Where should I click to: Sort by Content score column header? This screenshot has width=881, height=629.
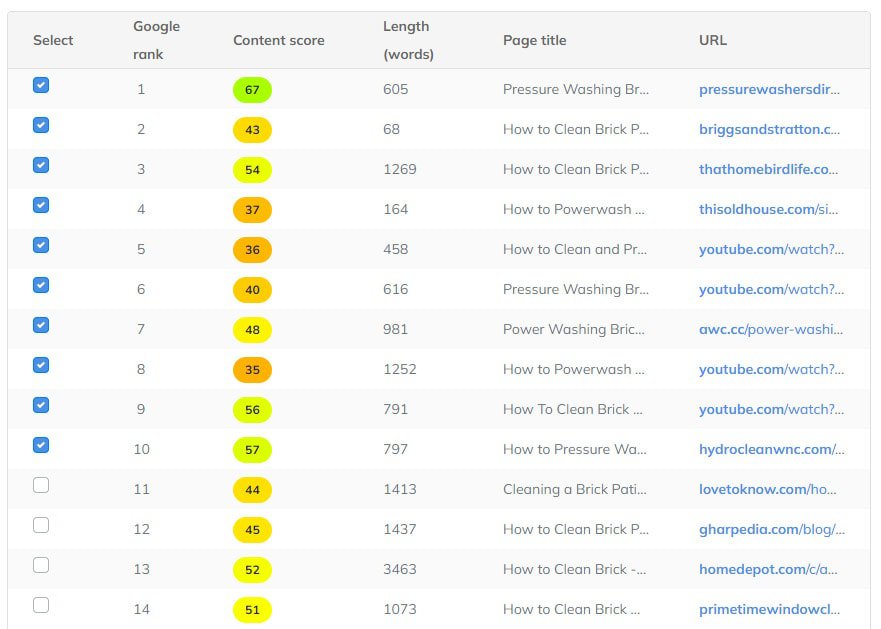279,40
